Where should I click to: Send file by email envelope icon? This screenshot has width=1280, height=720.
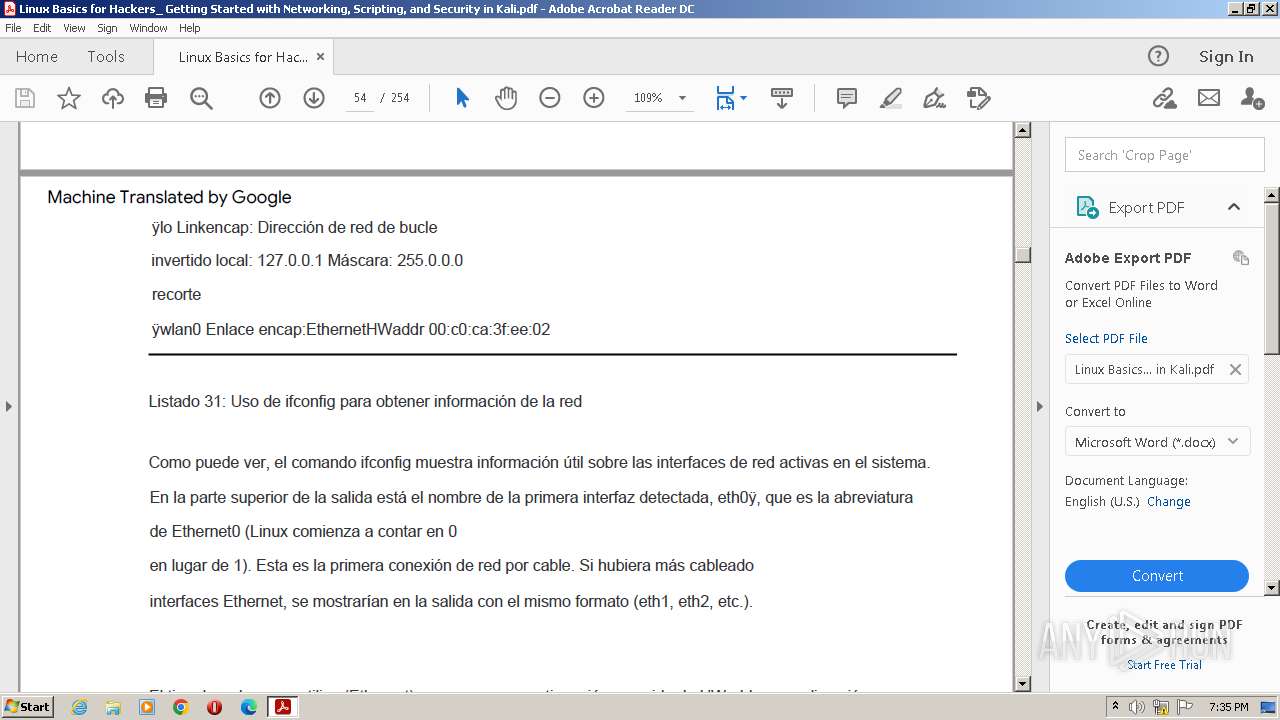click(1209, 98)
